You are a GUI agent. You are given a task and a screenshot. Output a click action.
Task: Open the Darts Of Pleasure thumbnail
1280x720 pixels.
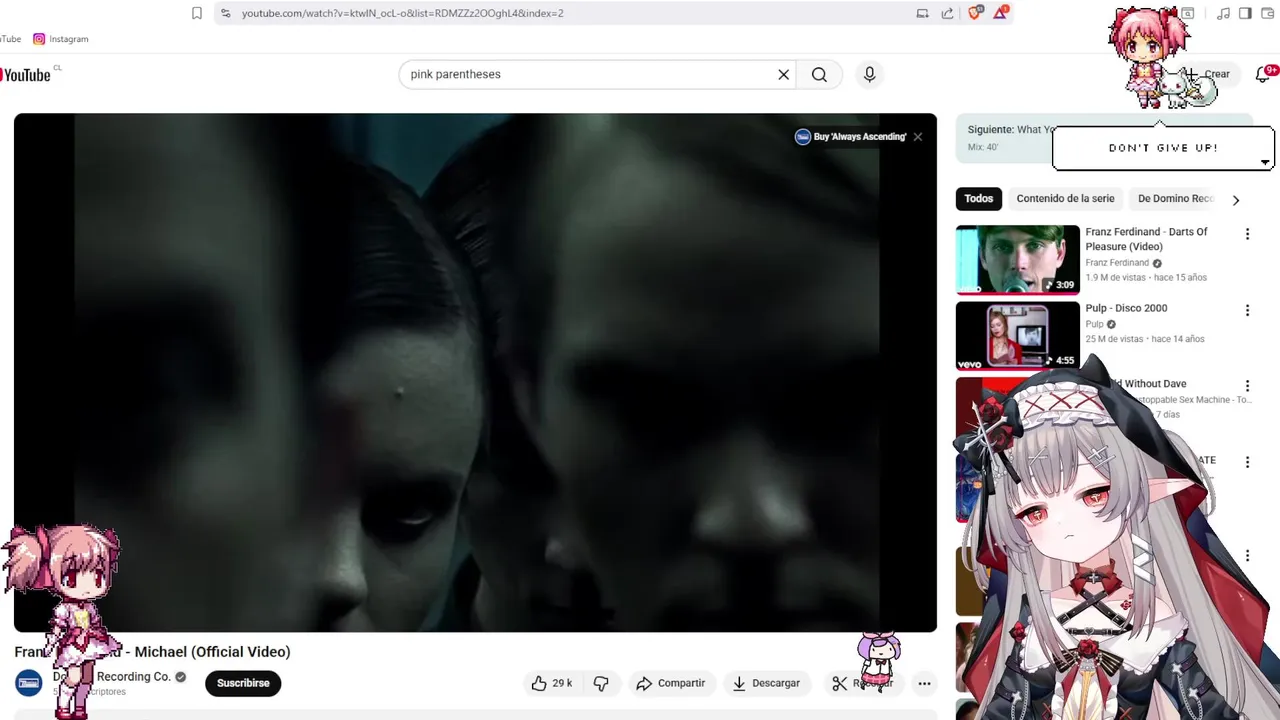click(1017, 260)
